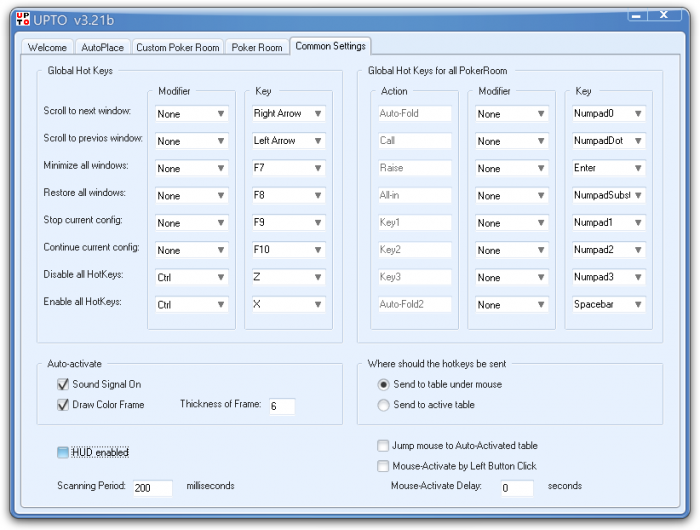Open modifier dropdown in the Raise row
700x530 pixels.
[512, 168]
